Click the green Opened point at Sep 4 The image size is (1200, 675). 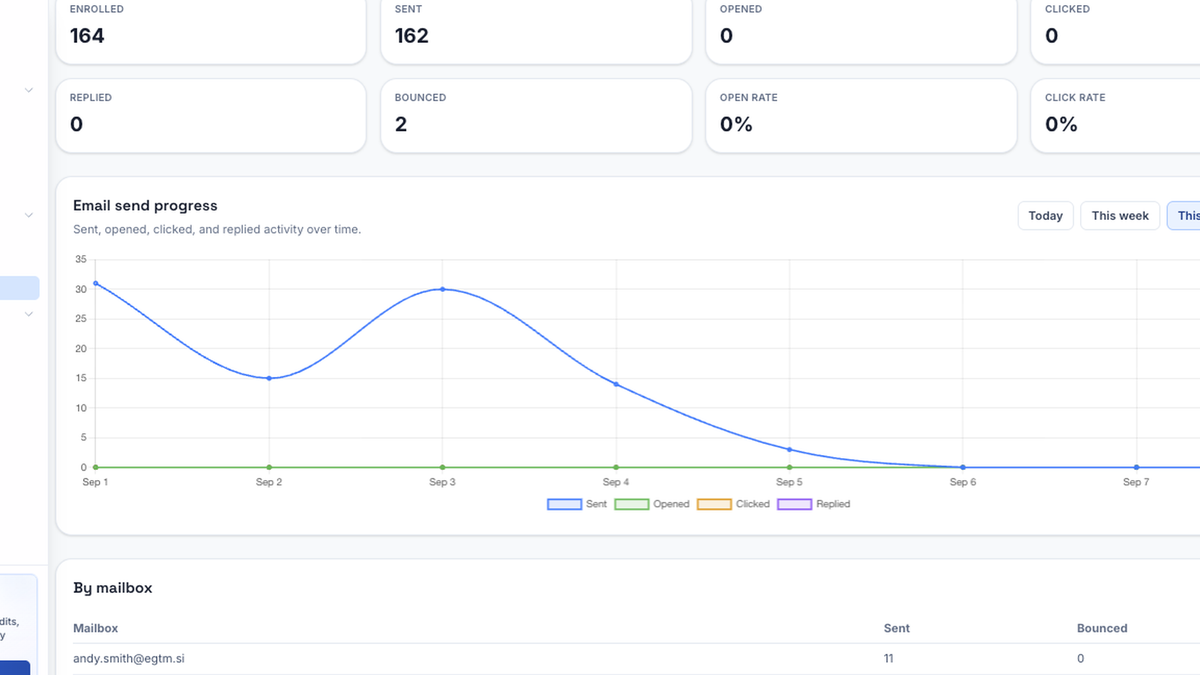[x=616, y=467]
